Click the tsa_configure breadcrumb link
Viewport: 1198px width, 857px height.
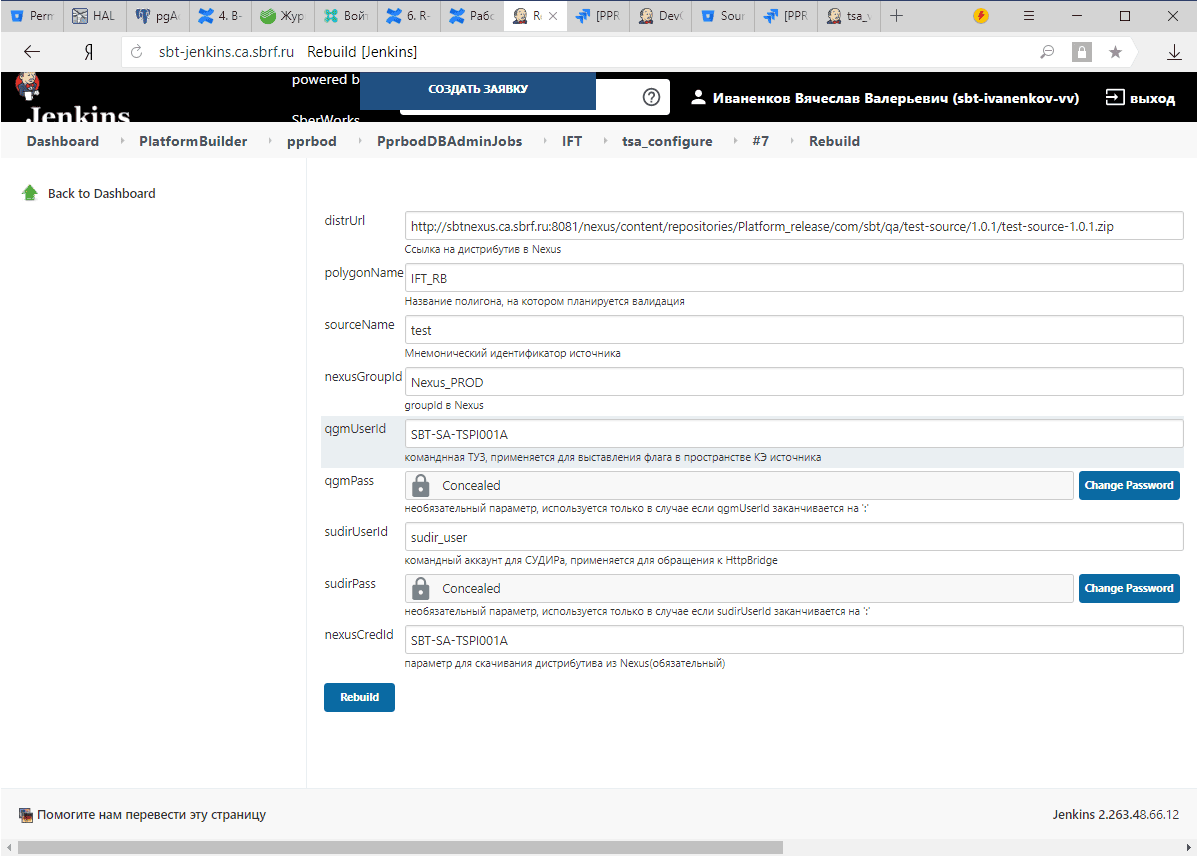pos(667,141)
